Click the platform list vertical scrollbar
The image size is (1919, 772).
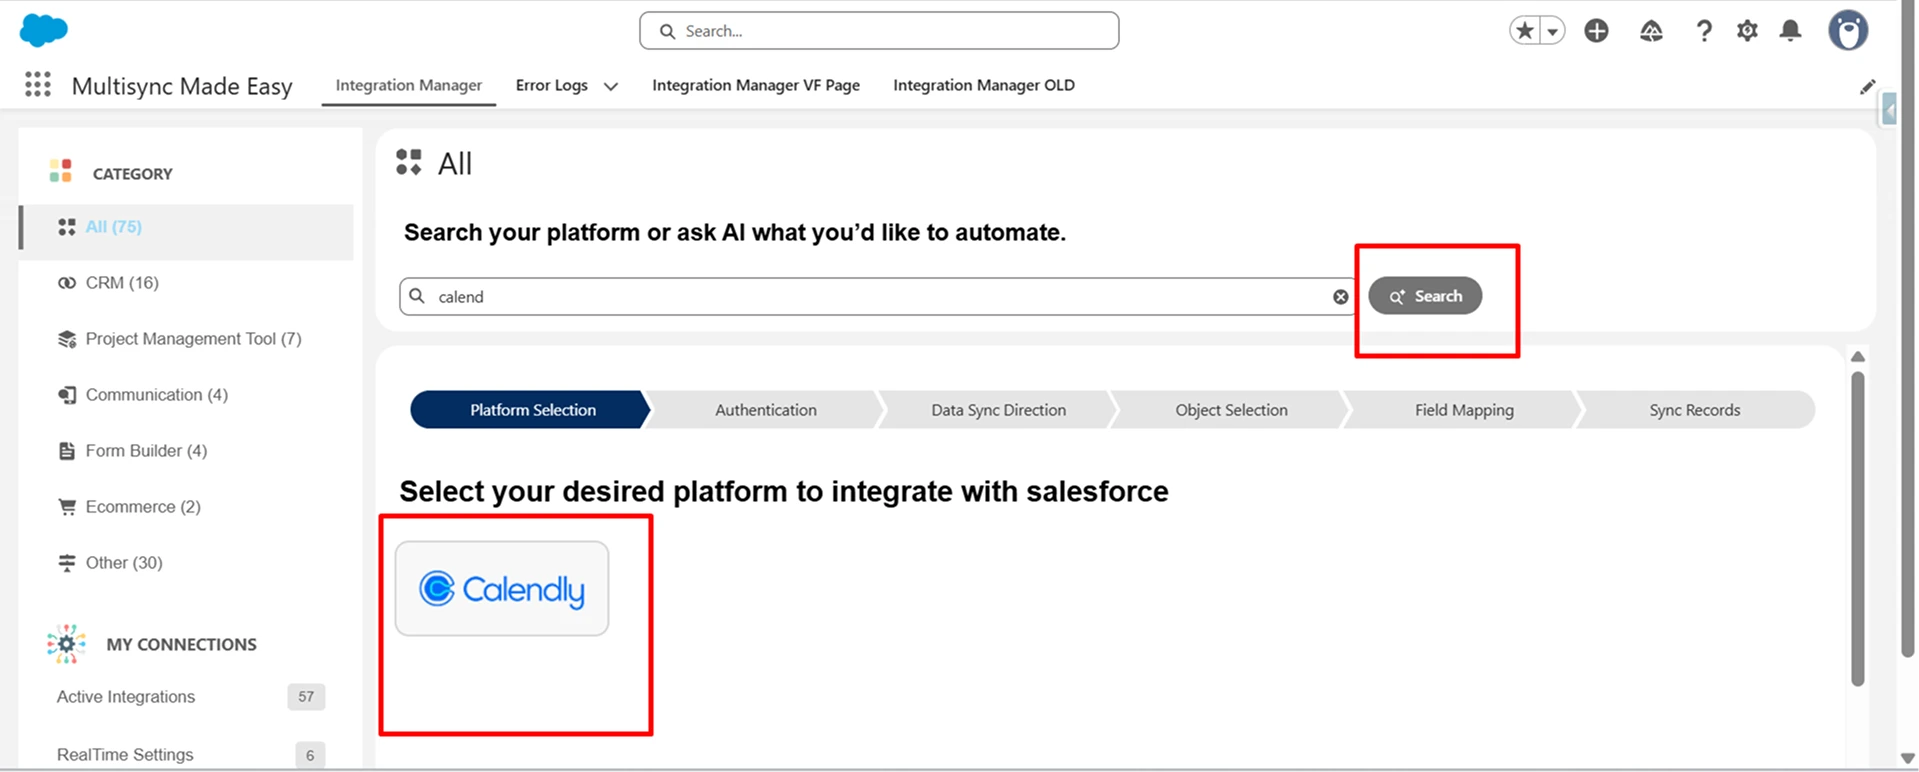[x=1858, y=529]
